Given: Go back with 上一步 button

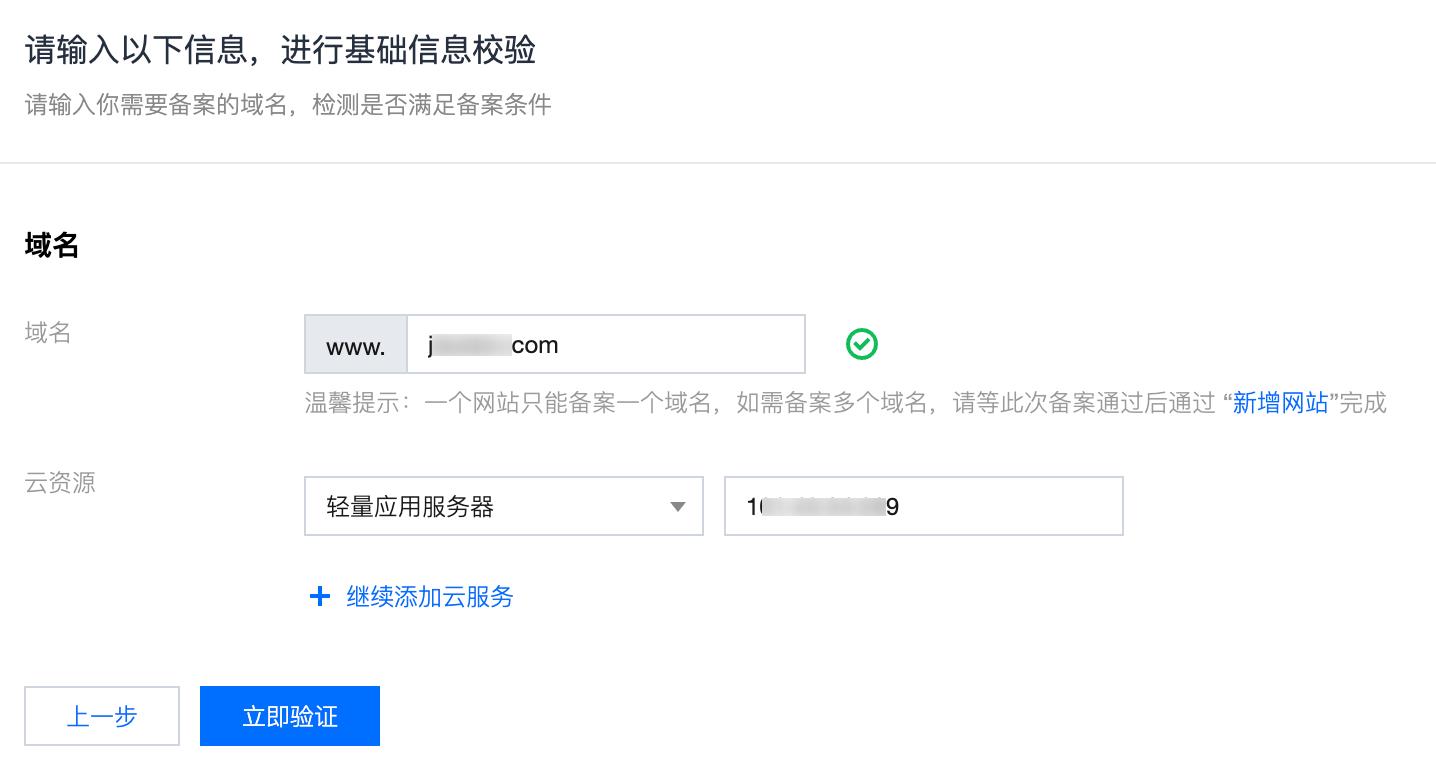Looking at the screenshot, I should [102, 716].
